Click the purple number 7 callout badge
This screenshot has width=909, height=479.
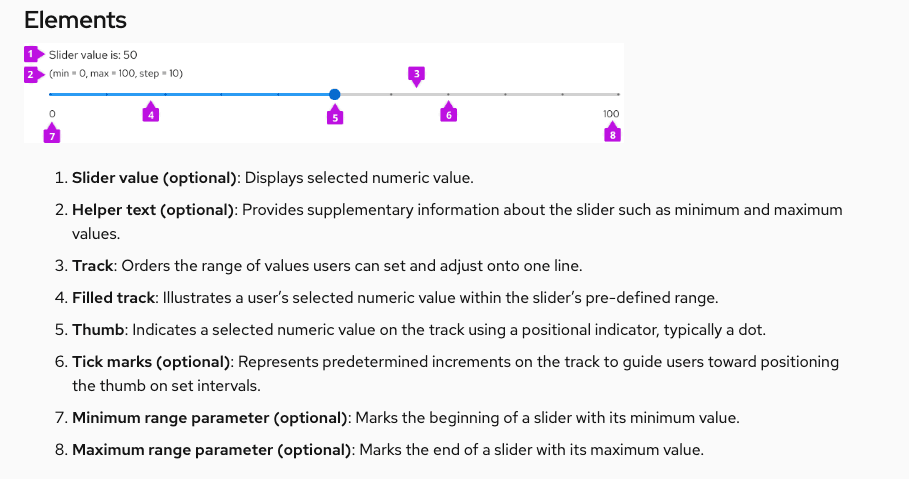click(52, 134)
